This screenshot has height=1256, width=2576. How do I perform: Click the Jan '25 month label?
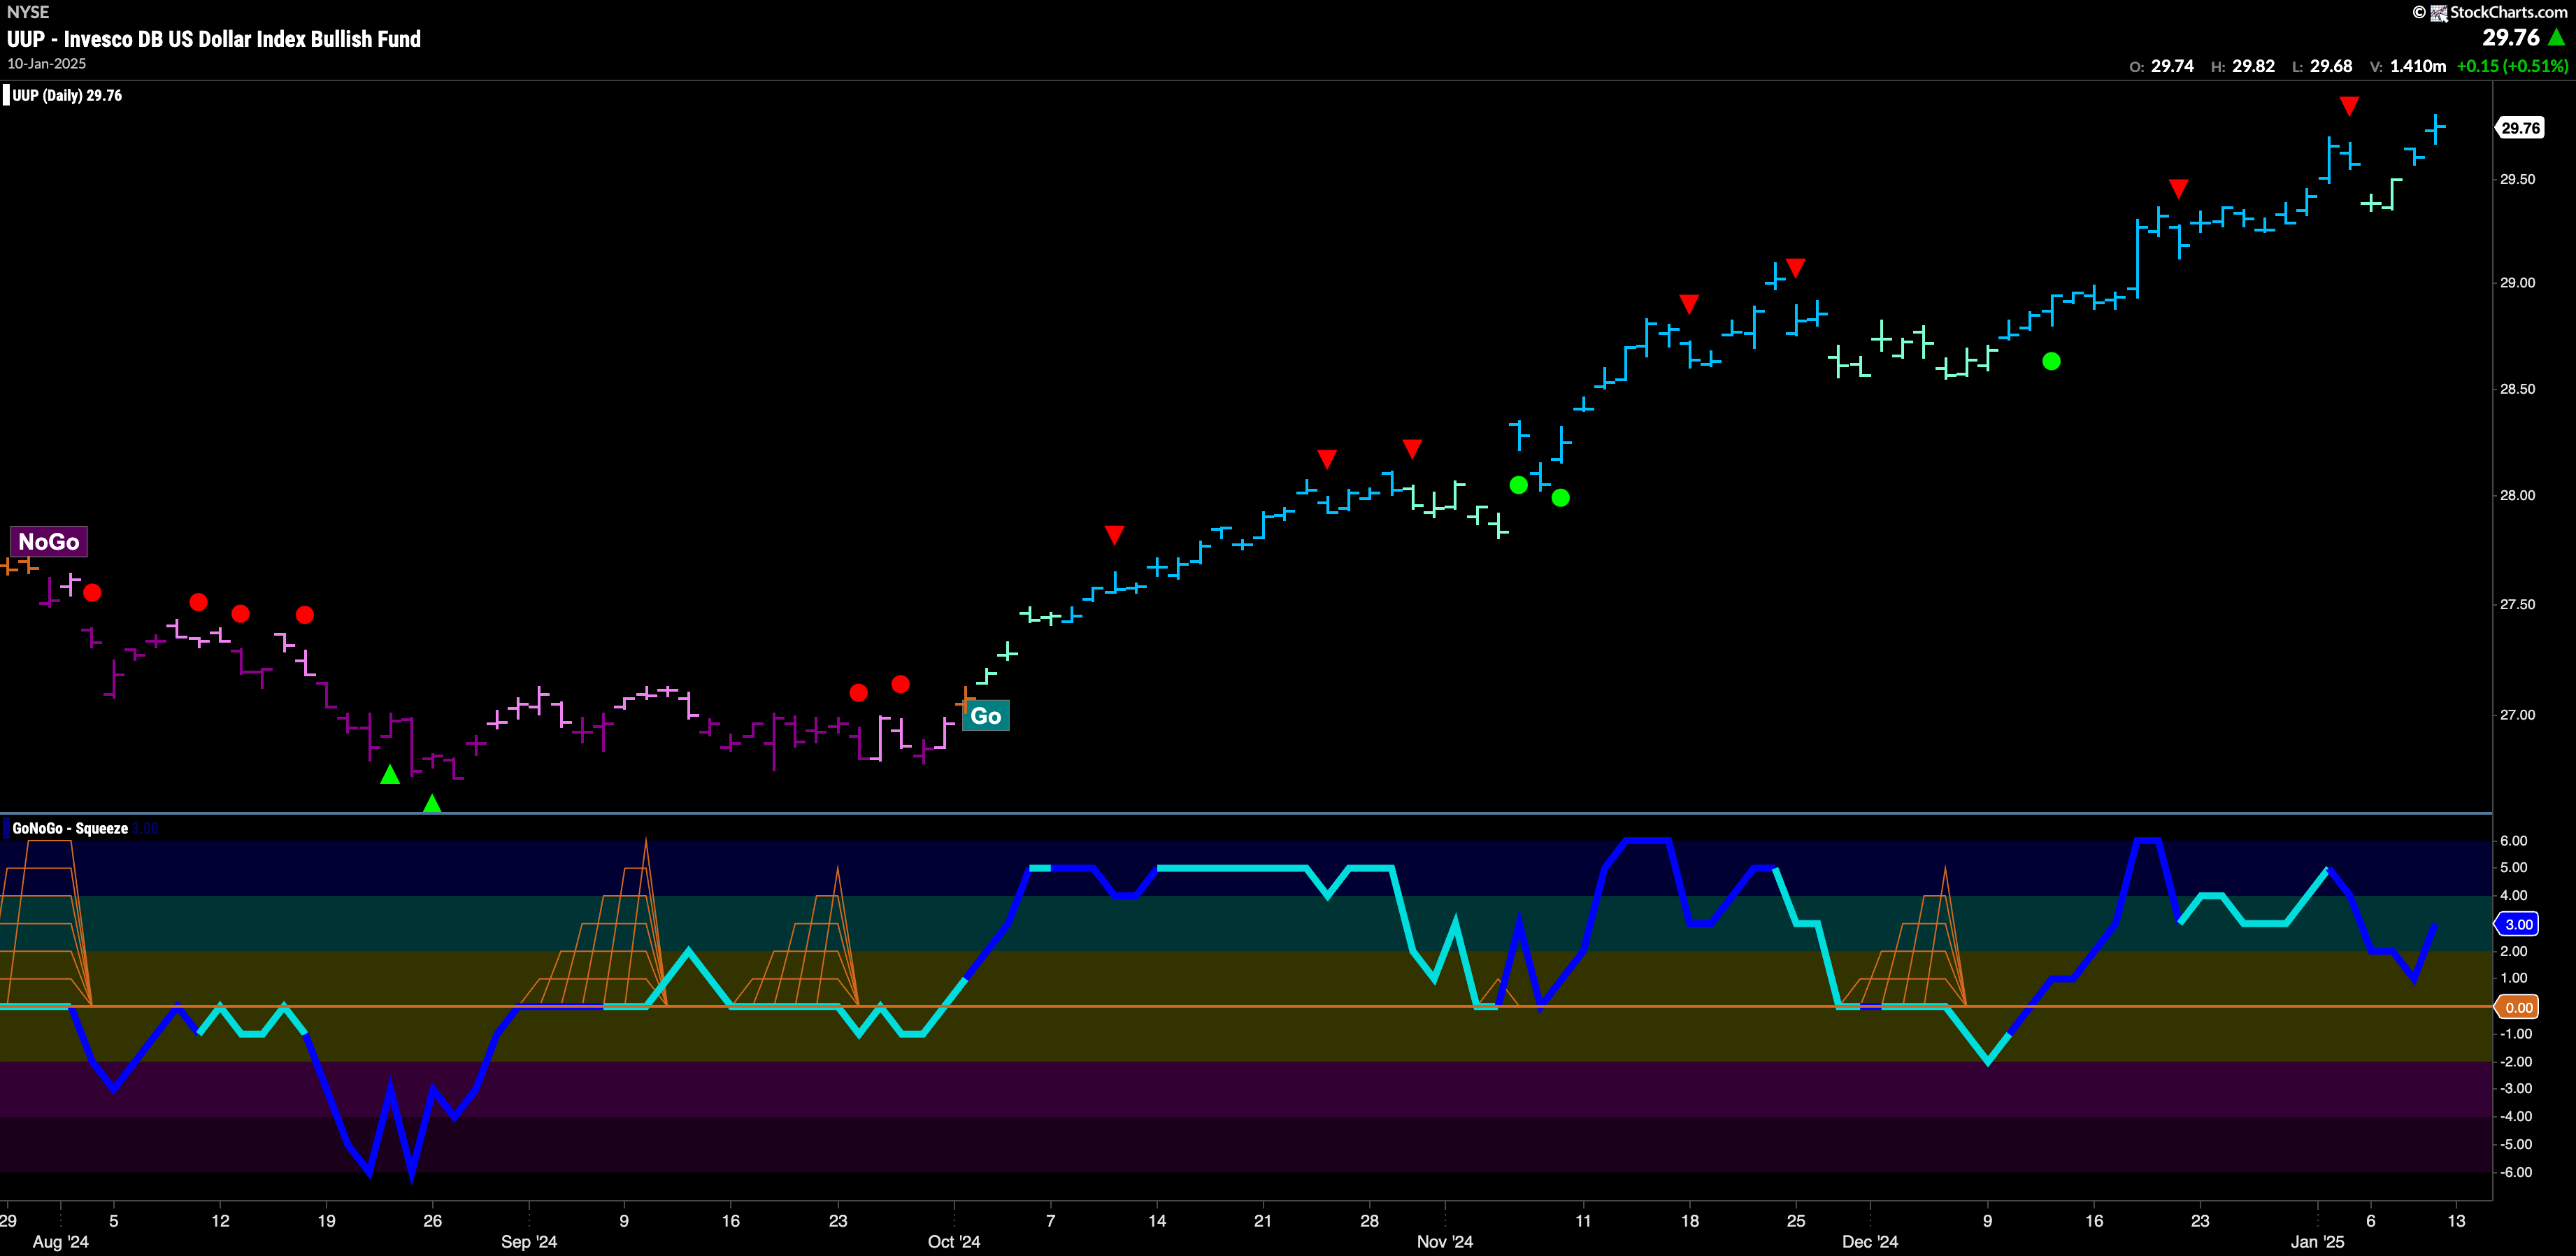click(2317, 1242)
